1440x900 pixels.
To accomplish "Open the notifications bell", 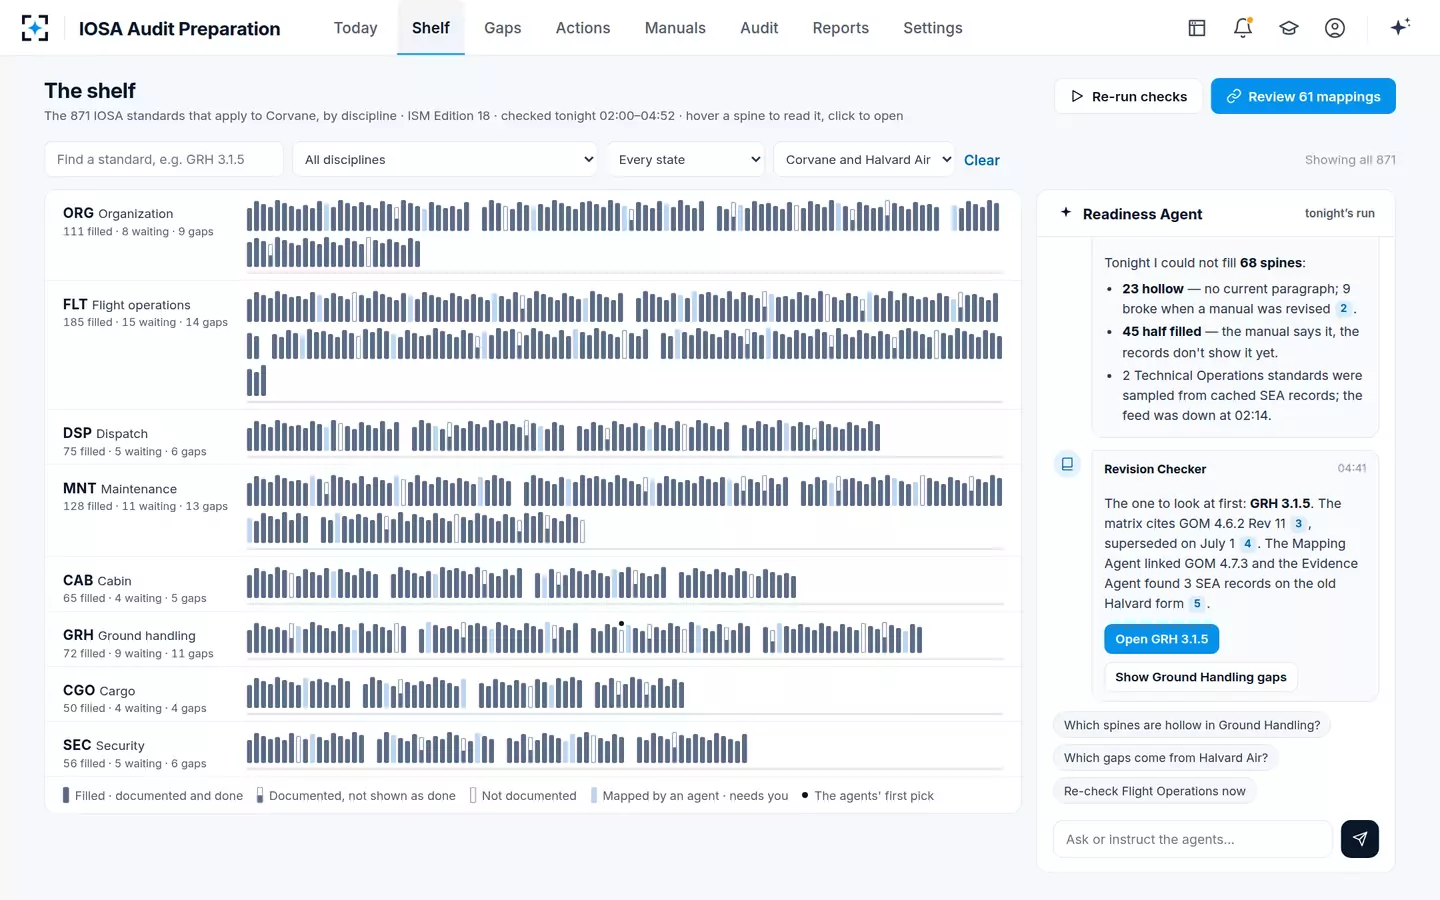I will [x=1243, y=28].
